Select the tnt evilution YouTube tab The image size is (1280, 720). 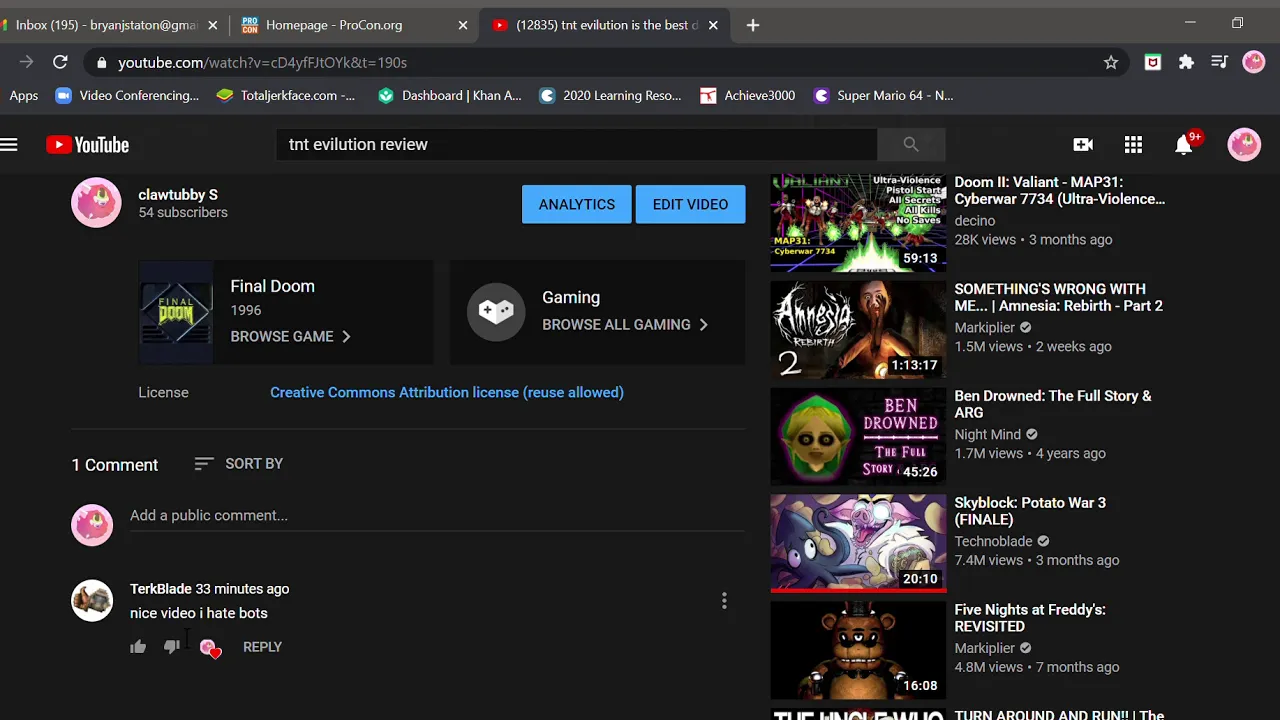(604, 25)
